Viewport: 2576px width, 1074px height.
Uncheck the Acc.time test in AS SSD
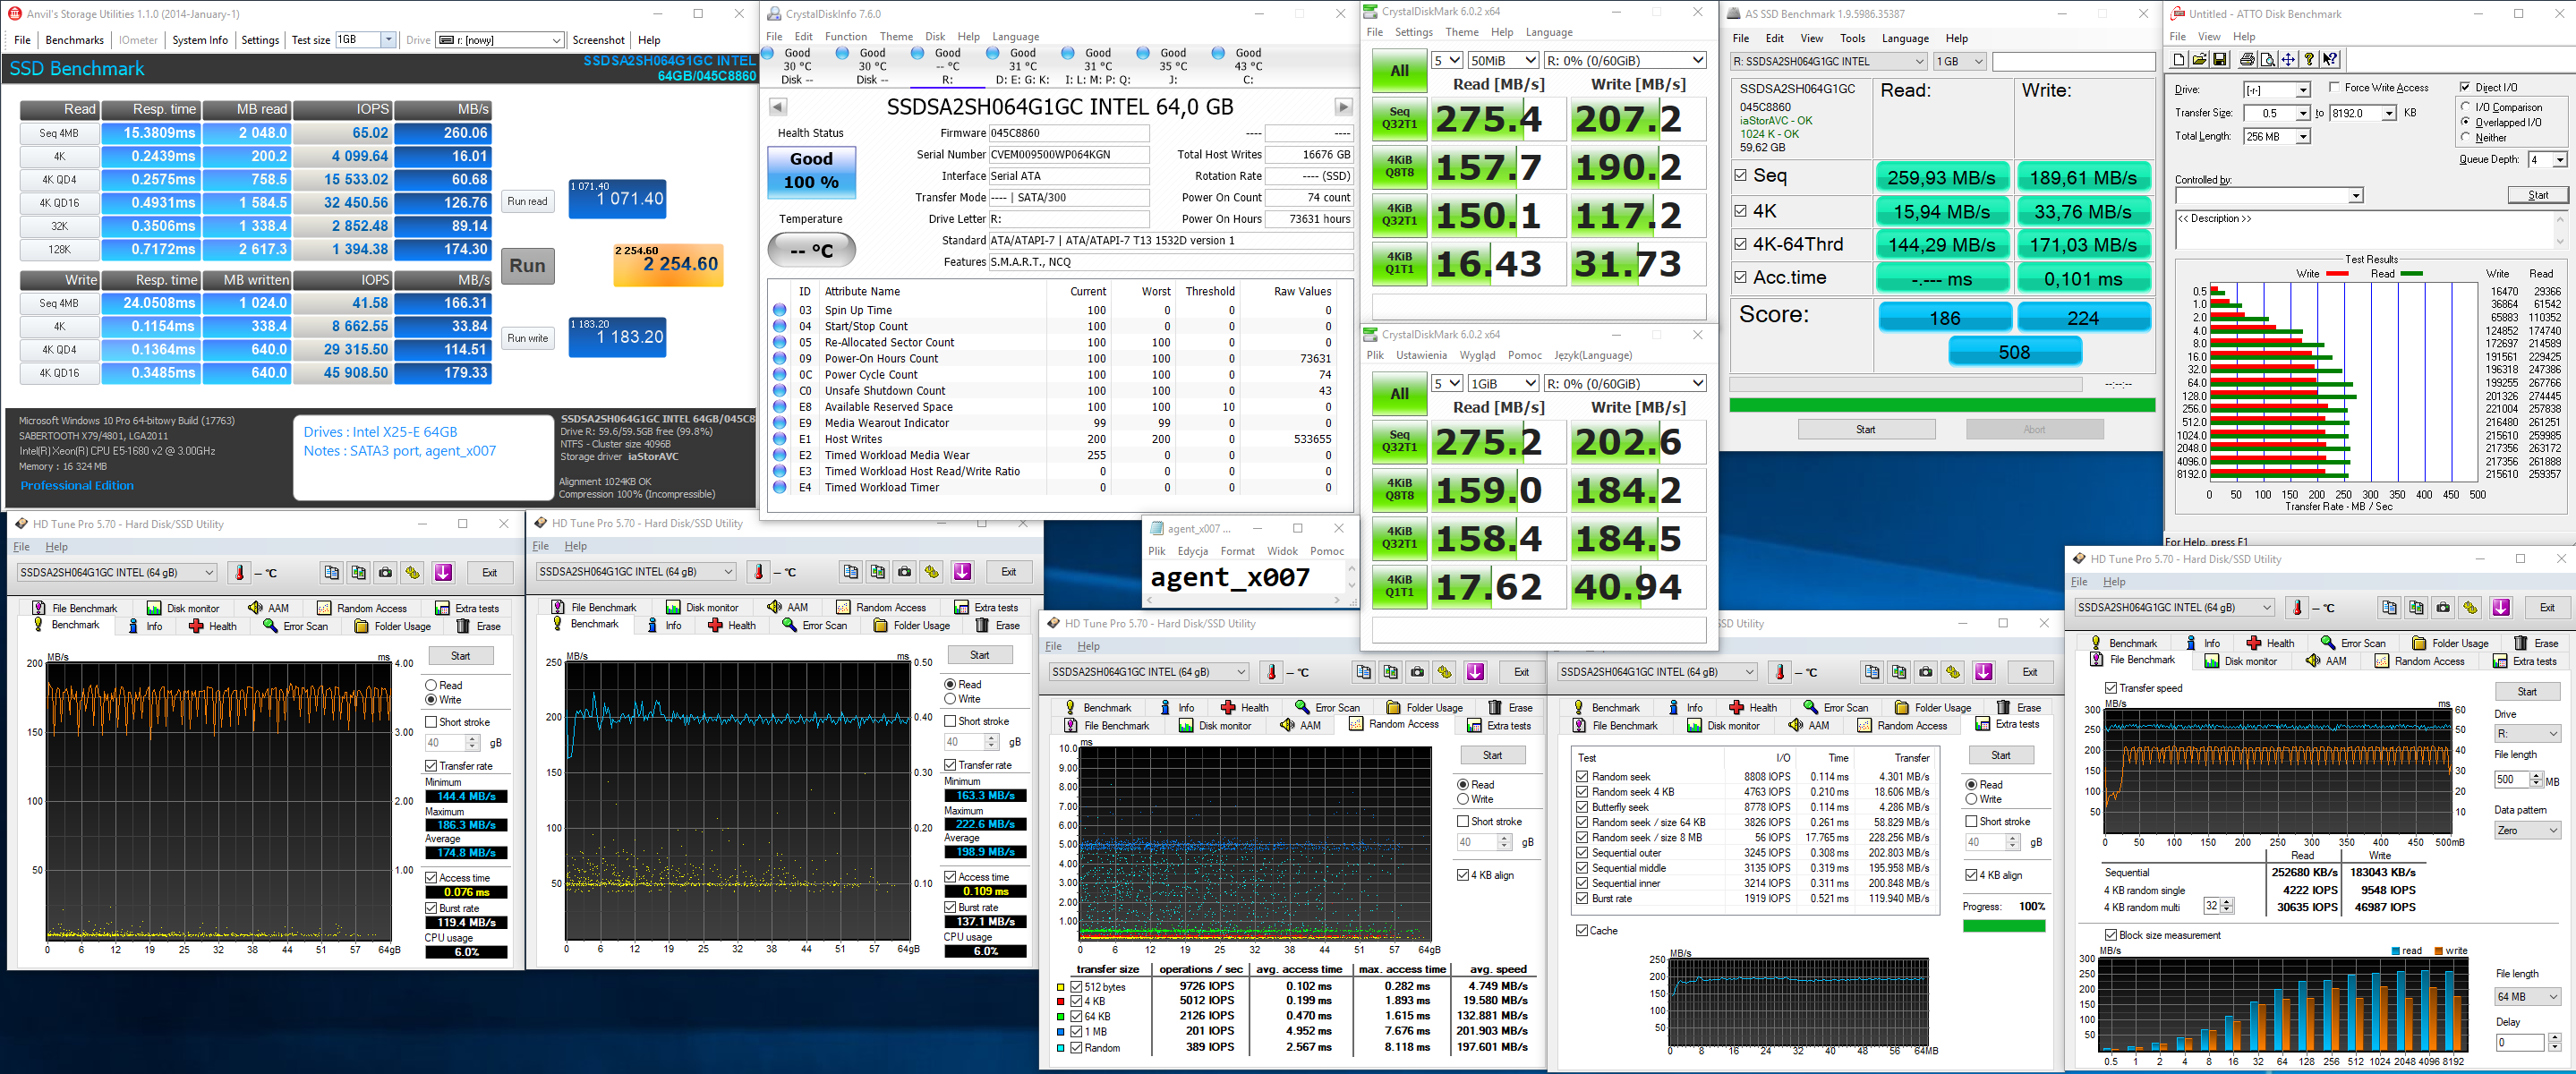(1740, 277)
